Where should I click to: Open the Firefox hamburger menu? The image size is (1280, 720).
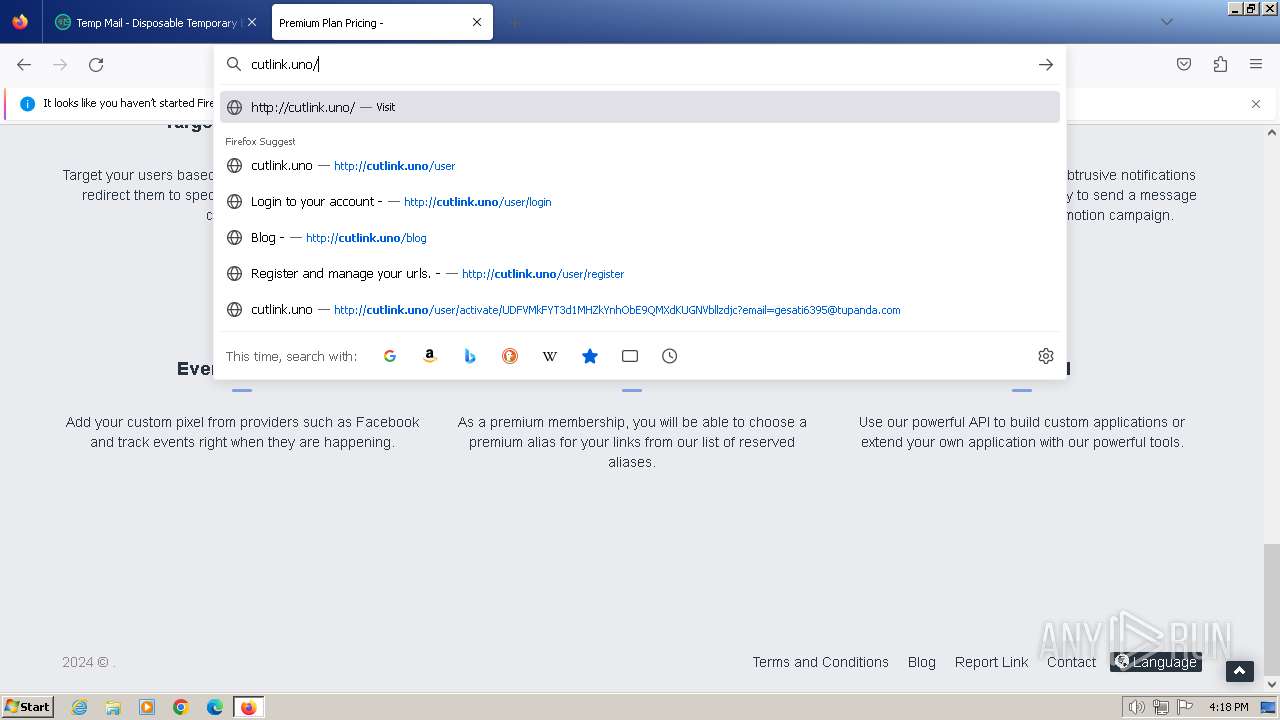(x=1256, y=64)
